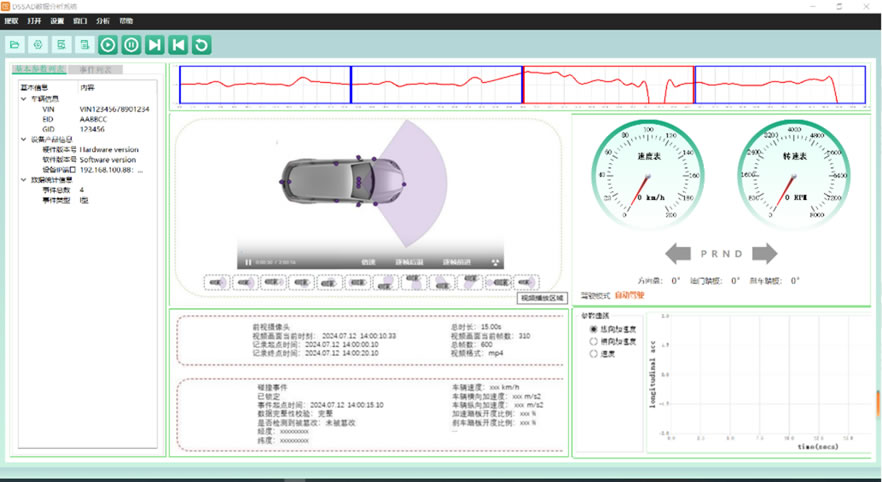Click 倍速 in the video player bar
The height and width of the screenshot is (482, 882).
pyautogui.click(x=368, y=262)
